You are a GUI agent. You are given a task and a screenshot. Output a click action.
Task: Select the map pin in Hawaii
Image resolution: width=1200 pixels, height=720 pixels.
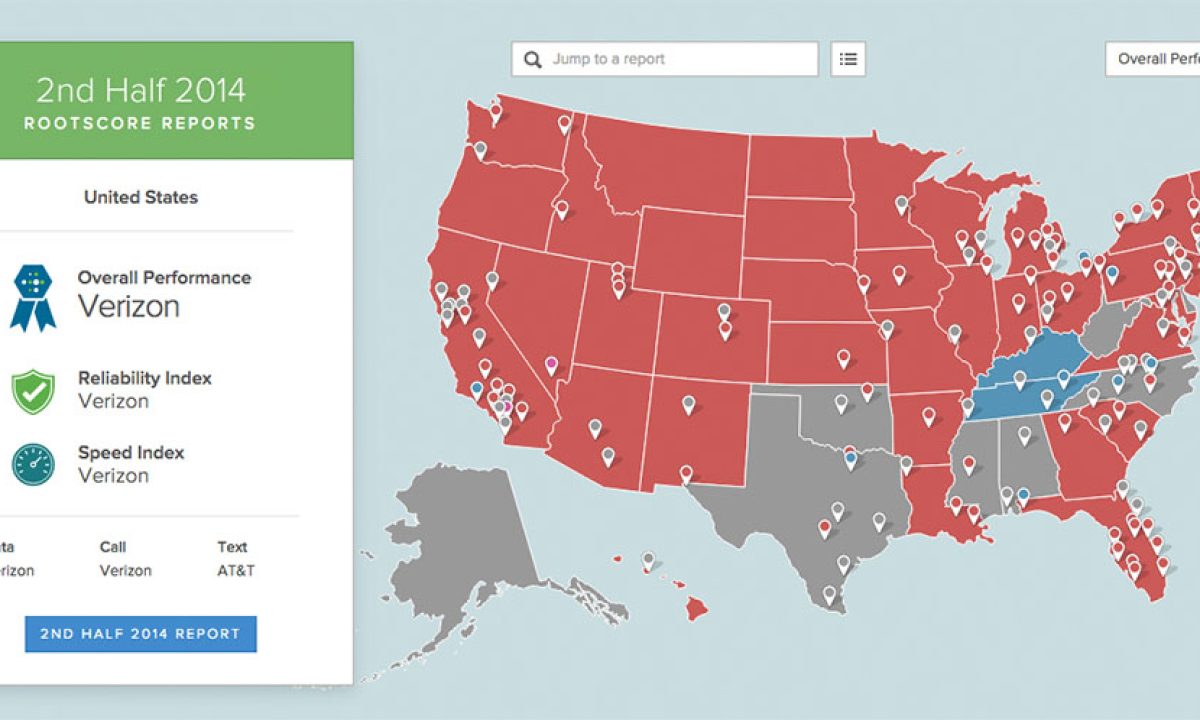tap(648, 560)
